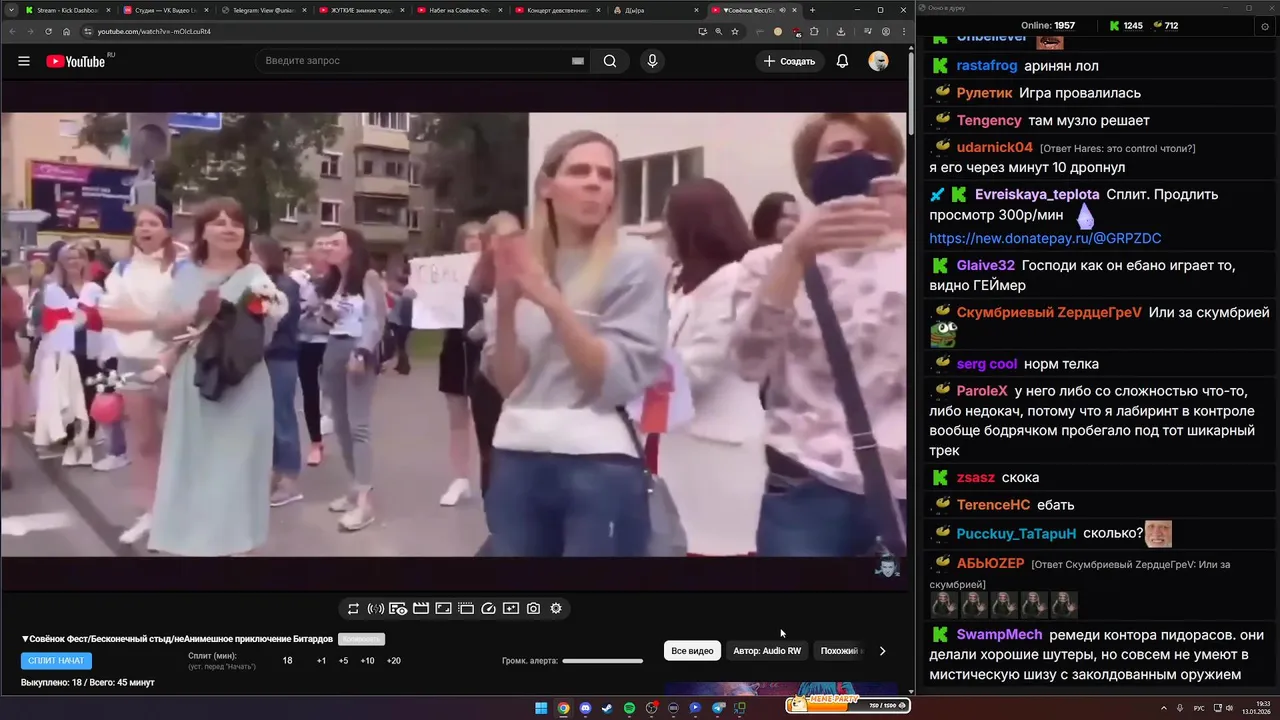Adjust the Громк. алерта volume slider
The height and width of the screenshot is (720, 1280).
(602, 661)
